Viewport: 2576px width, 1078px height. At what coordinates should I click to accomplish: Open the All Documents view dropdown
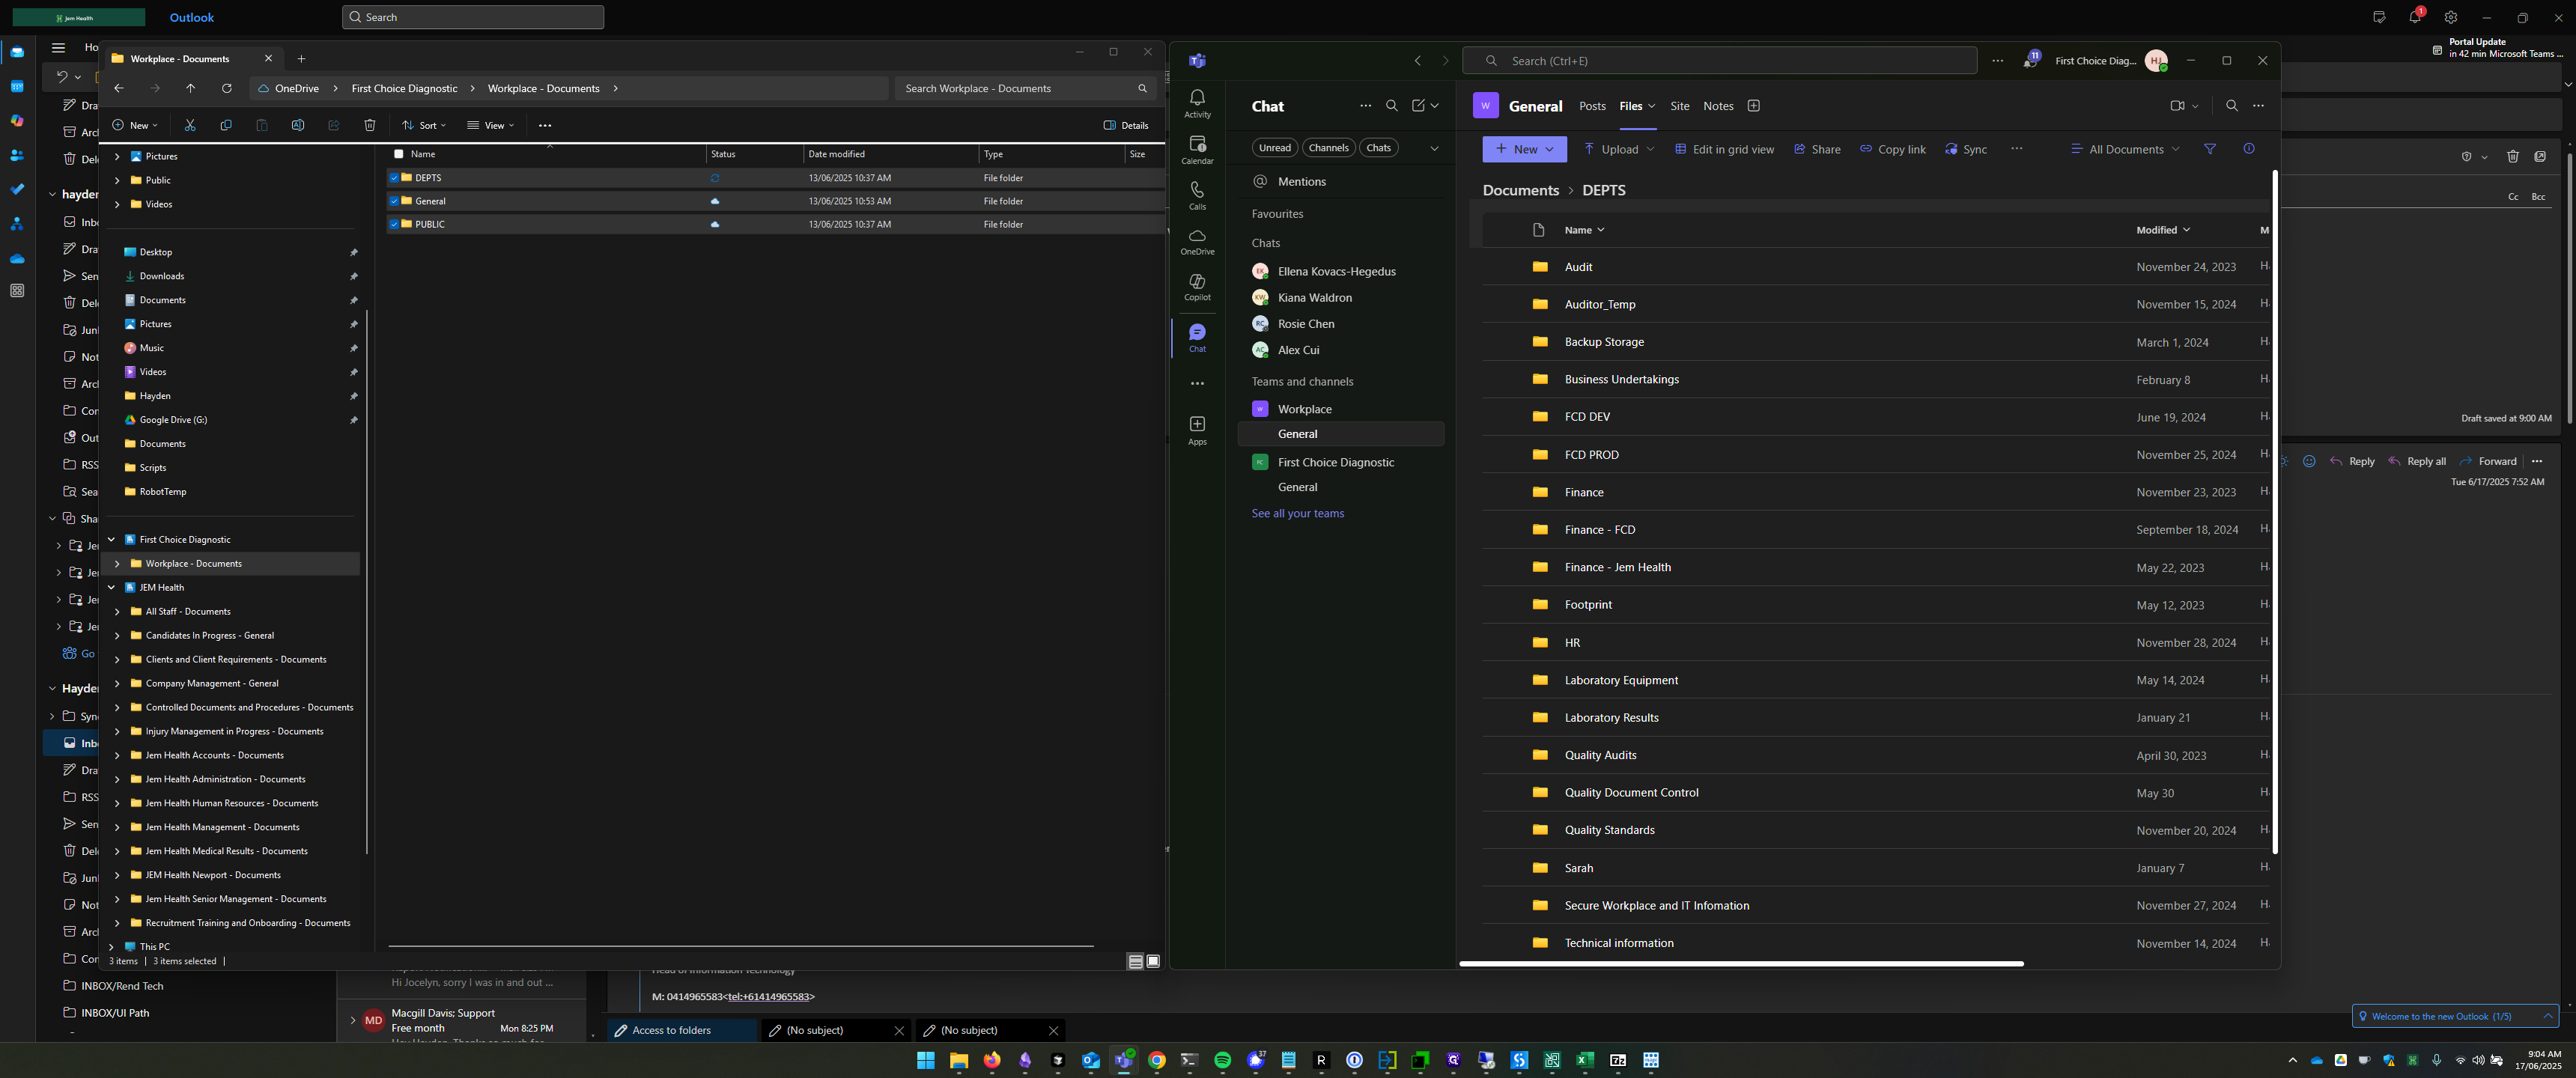tap(2125, 149)
